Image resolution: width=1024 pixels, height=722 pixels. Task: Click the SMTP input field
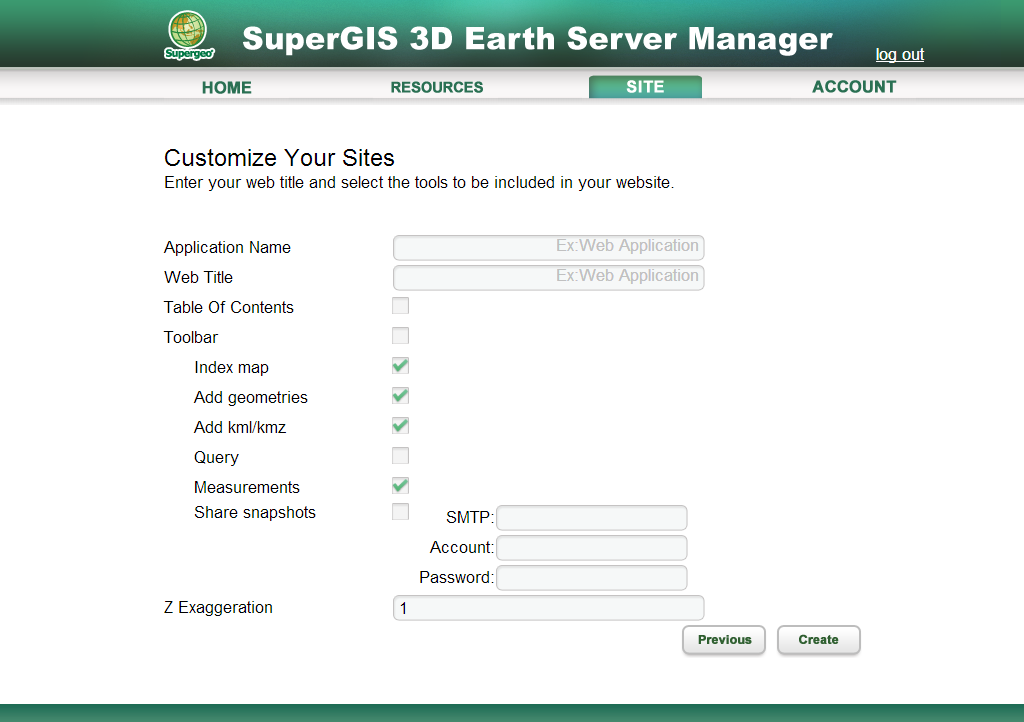pos(592,518)
